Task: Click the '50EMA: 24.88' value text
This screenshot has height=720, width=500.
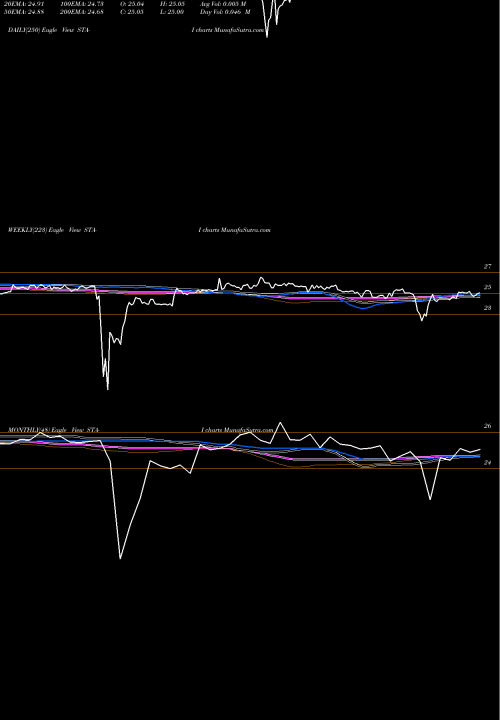Action: [x=24, y=12]
